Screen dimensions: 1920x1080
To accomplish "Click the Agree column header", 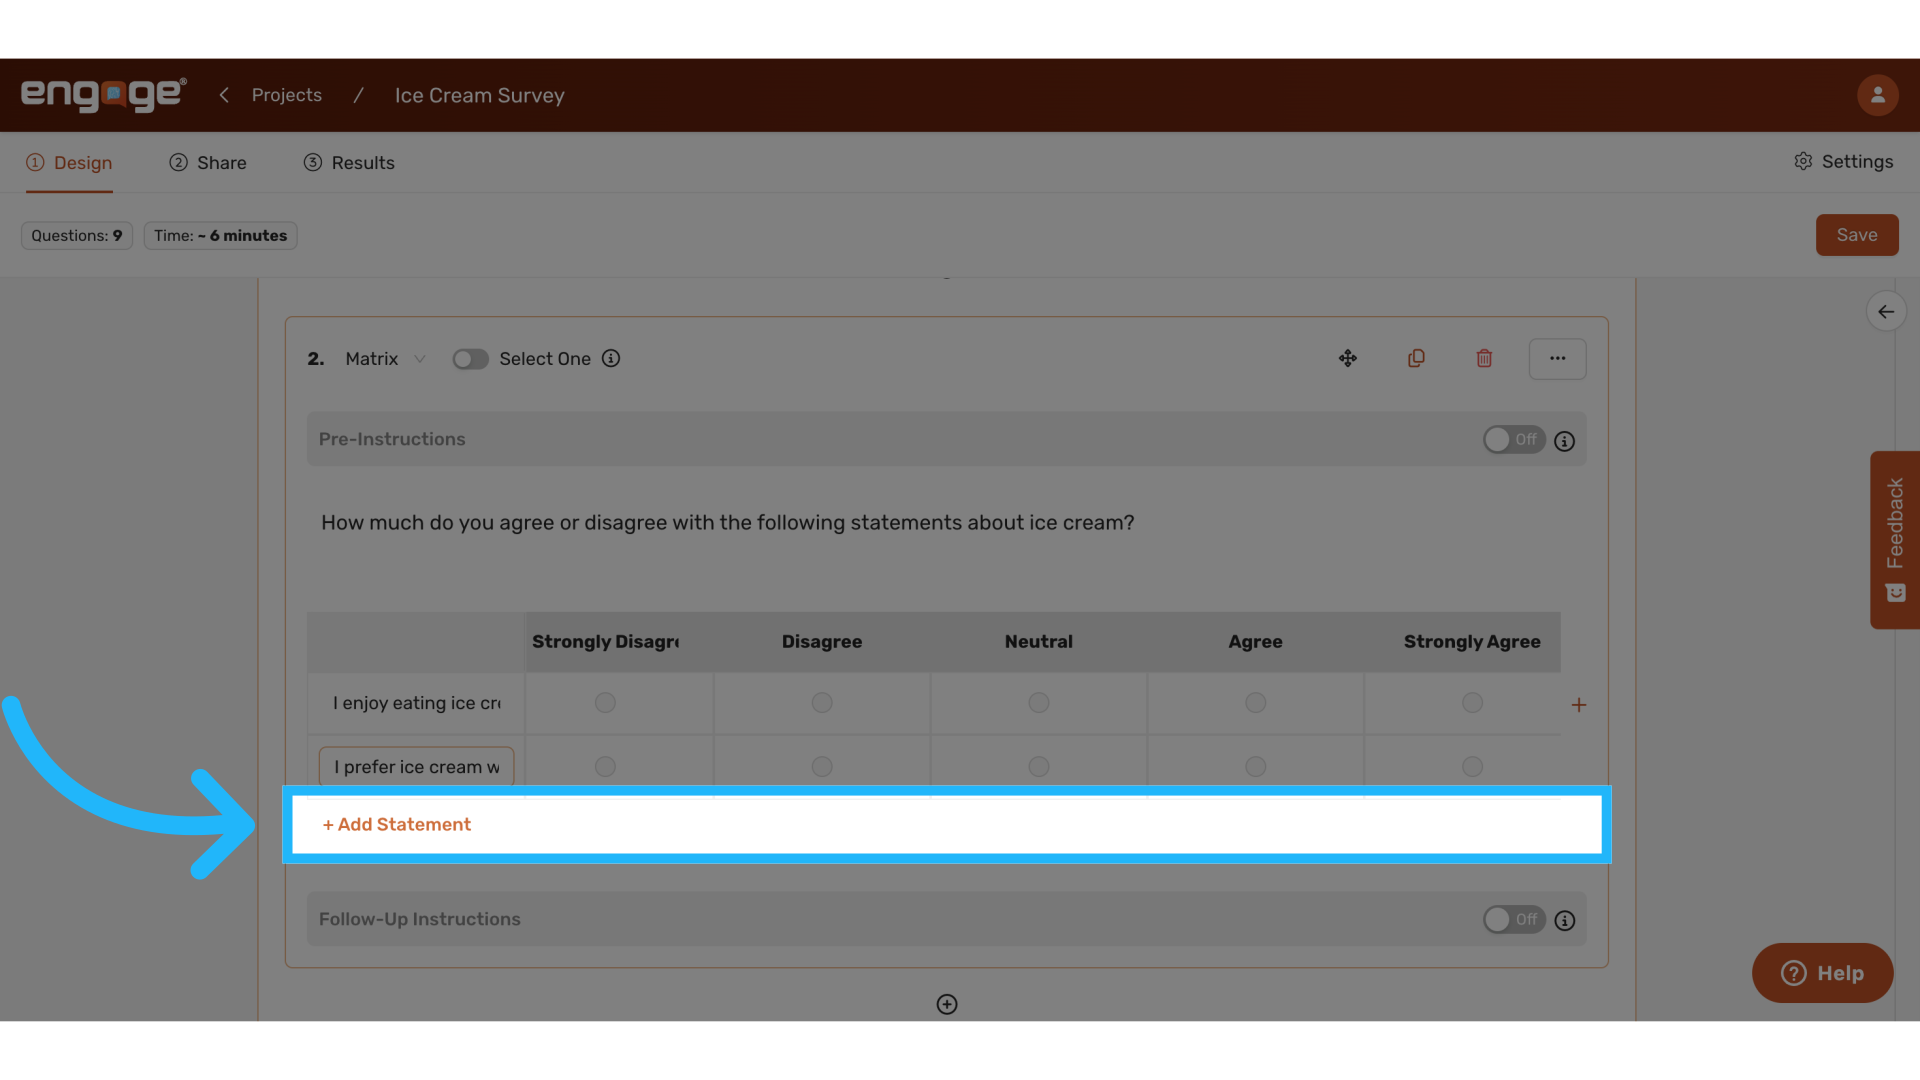I will click(1256, 642).
